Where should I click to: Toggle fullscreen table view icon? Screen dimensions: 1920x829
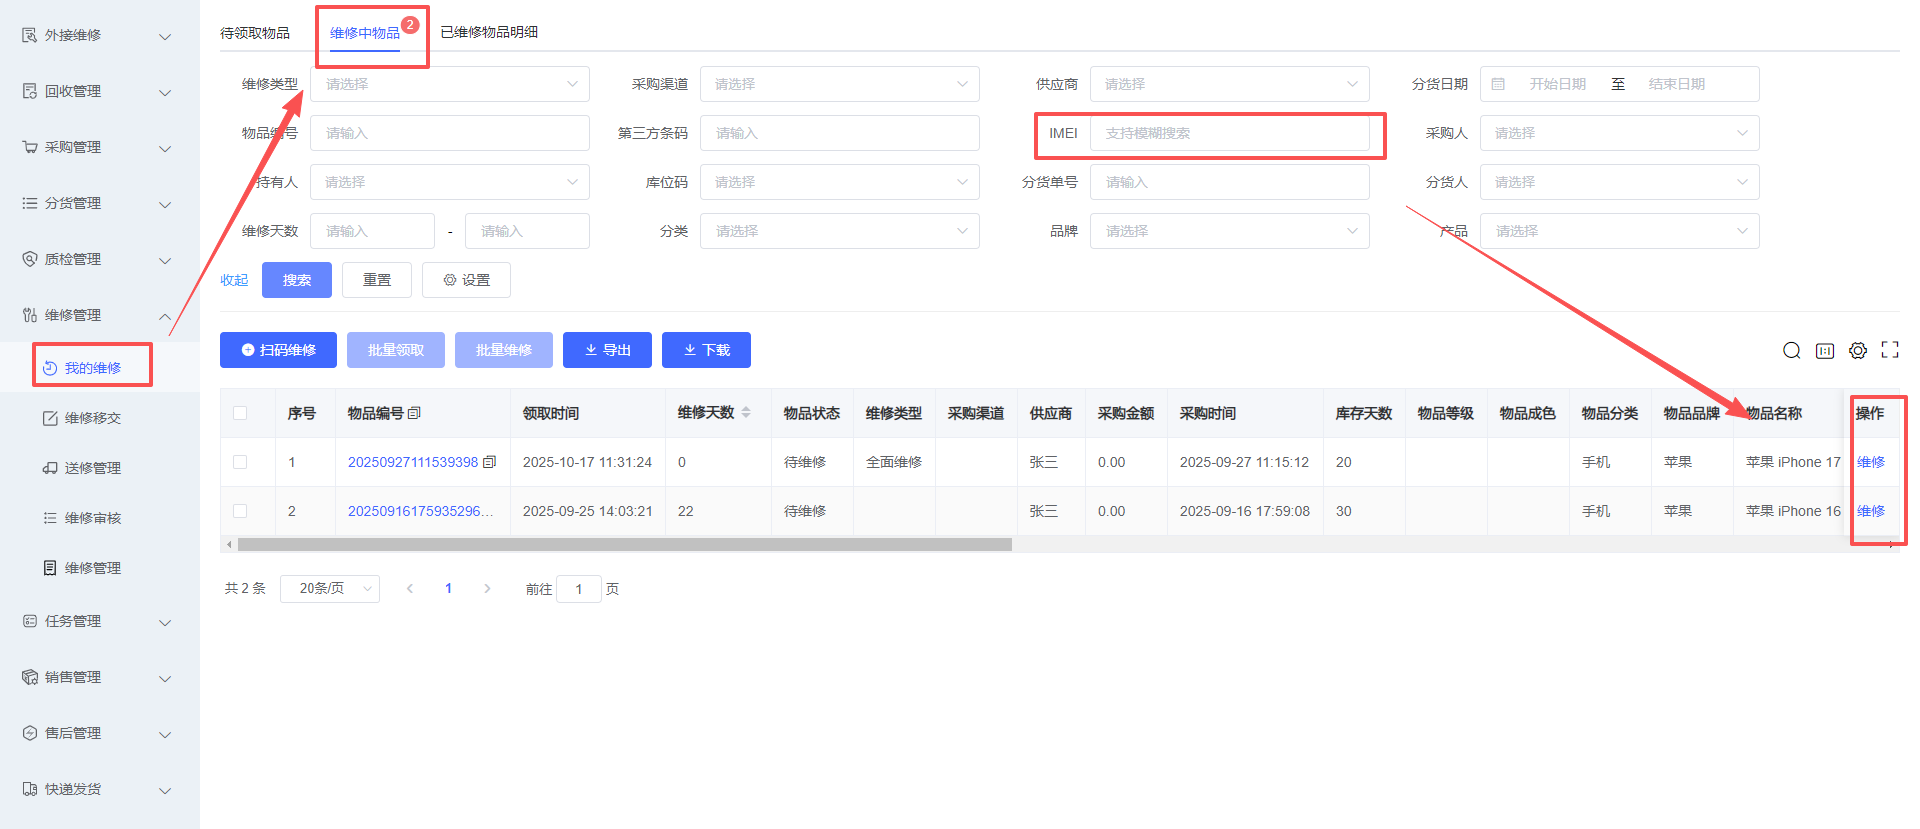(1889, 350)
